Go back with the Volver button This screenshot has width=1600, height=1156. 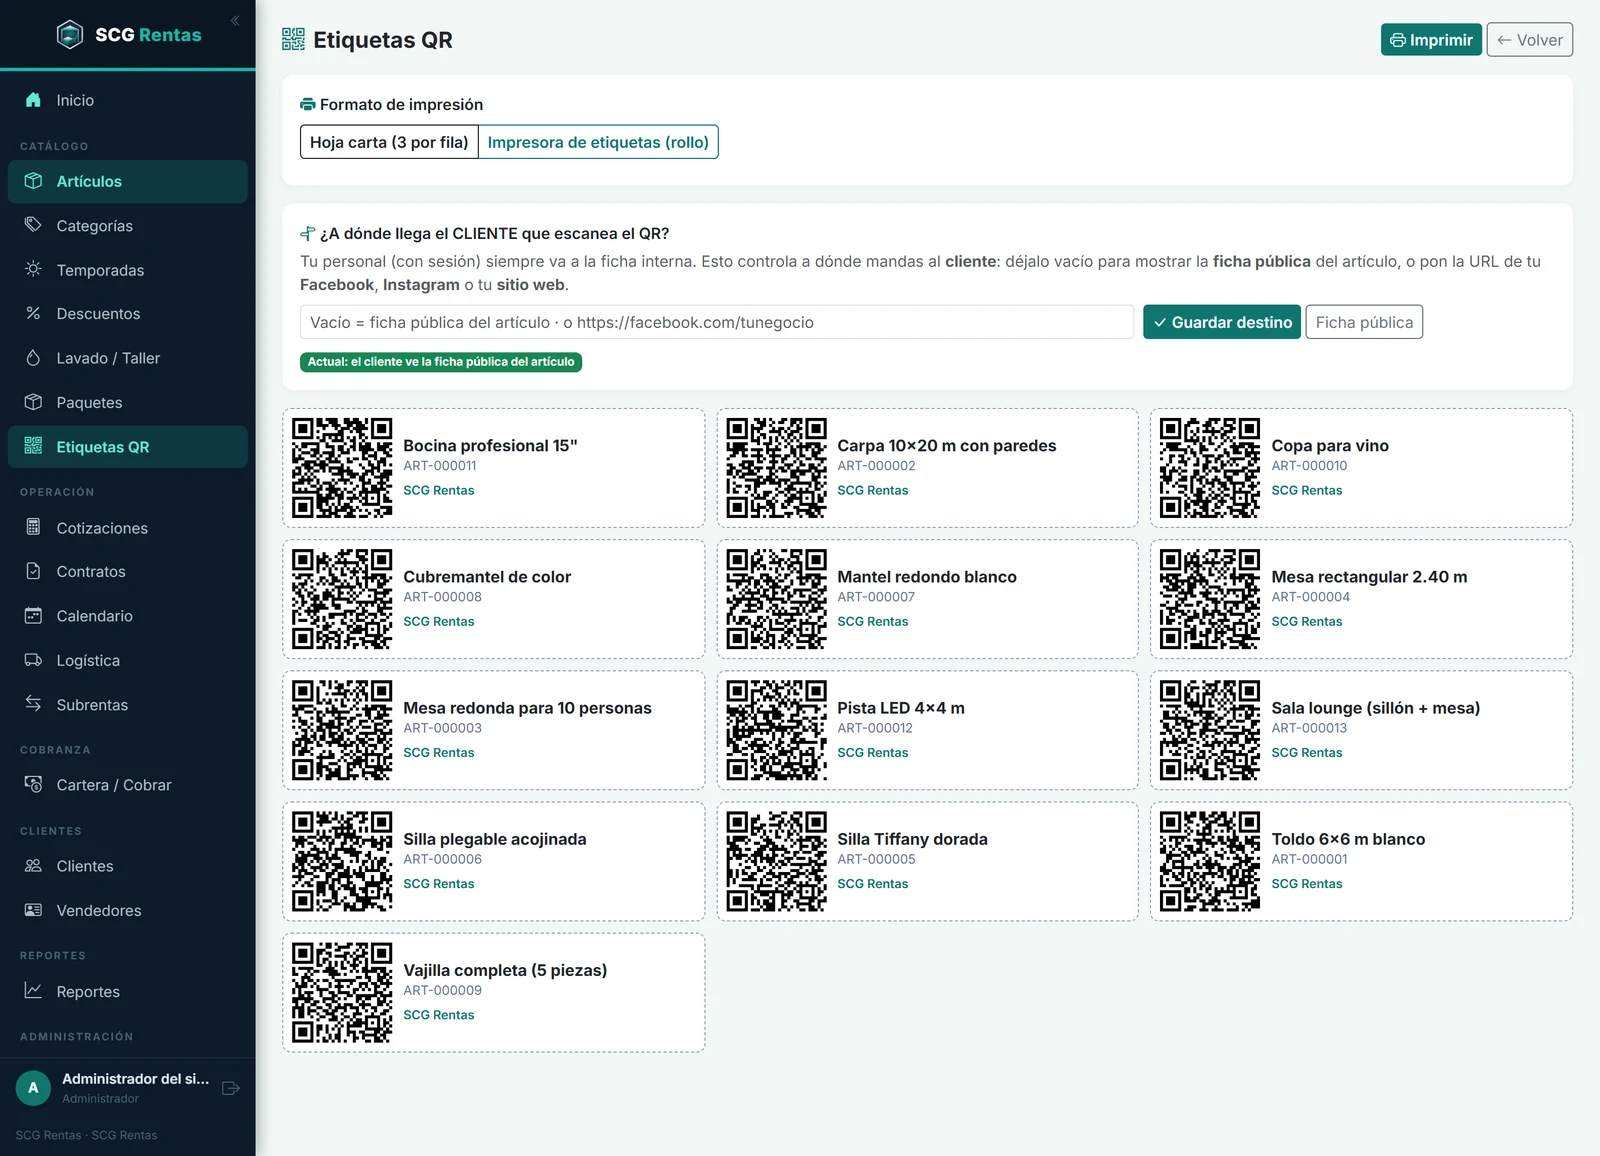[1530, 40]
